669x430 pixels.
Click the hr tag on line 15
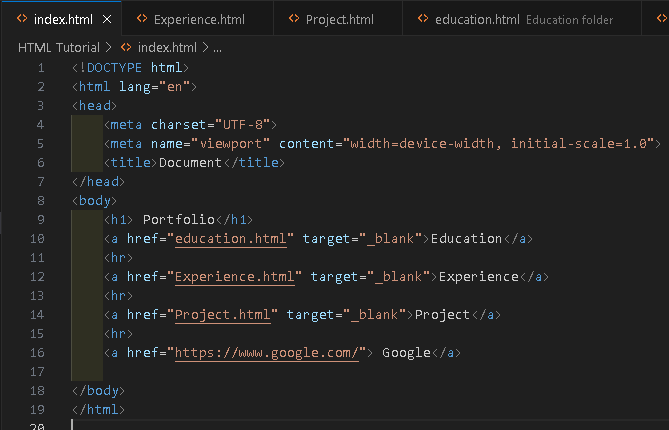[119, 334]
